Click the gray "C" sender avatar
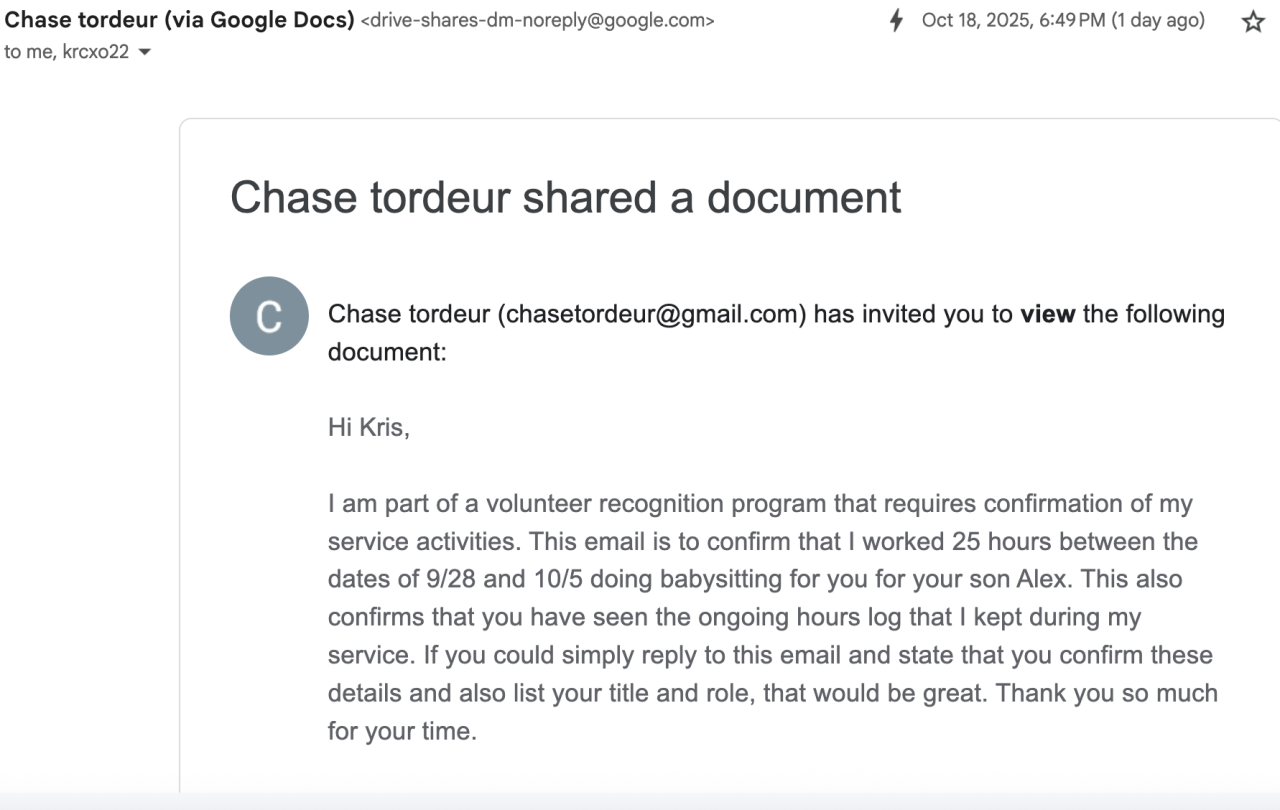 coord(269,316)
